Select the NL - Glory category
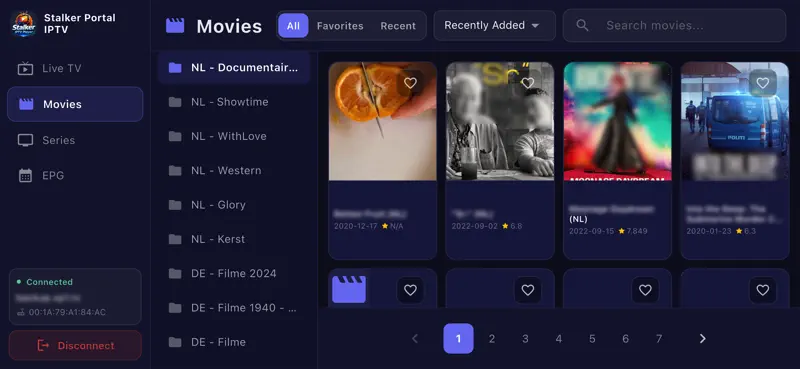Image resolution: width=800 pixels, height=369 pixels. (234, 205)
